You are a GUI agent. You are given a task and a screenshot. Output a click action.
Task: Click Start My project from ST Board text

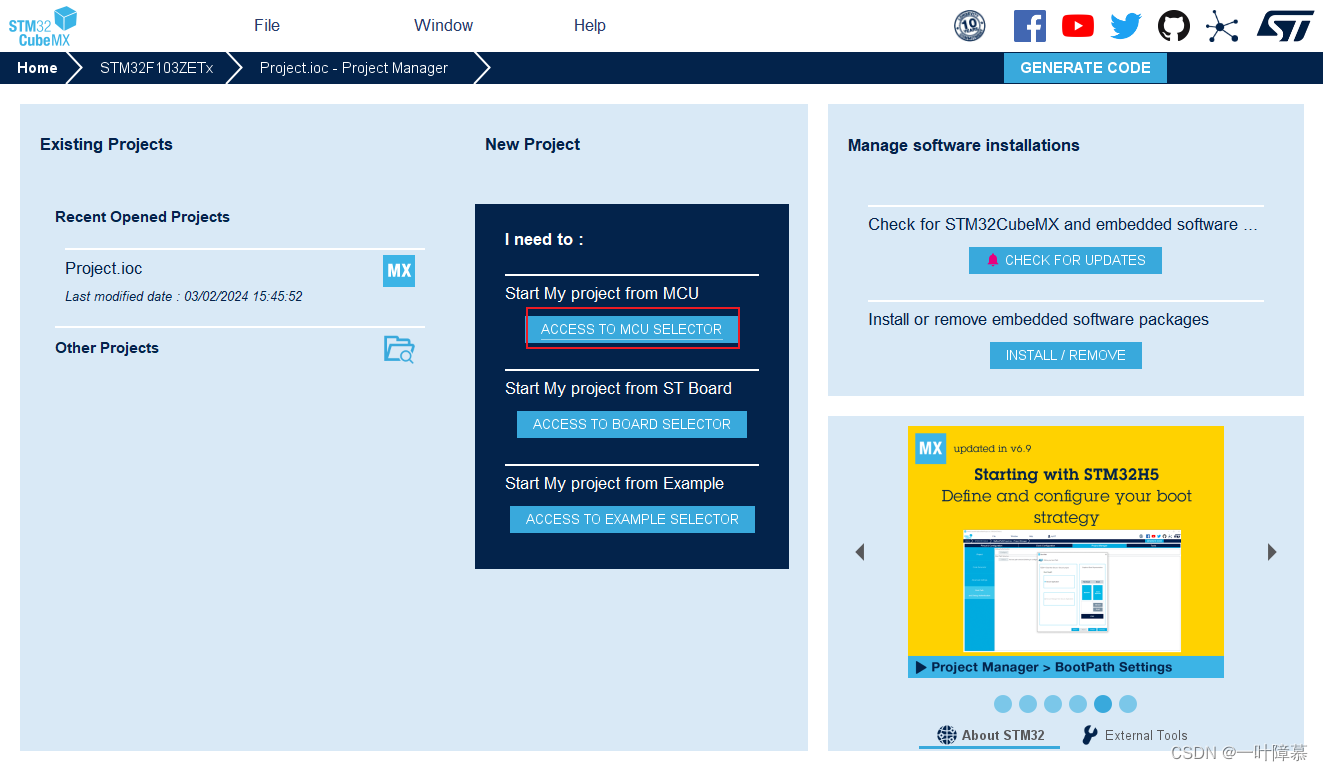click(618, 388)
